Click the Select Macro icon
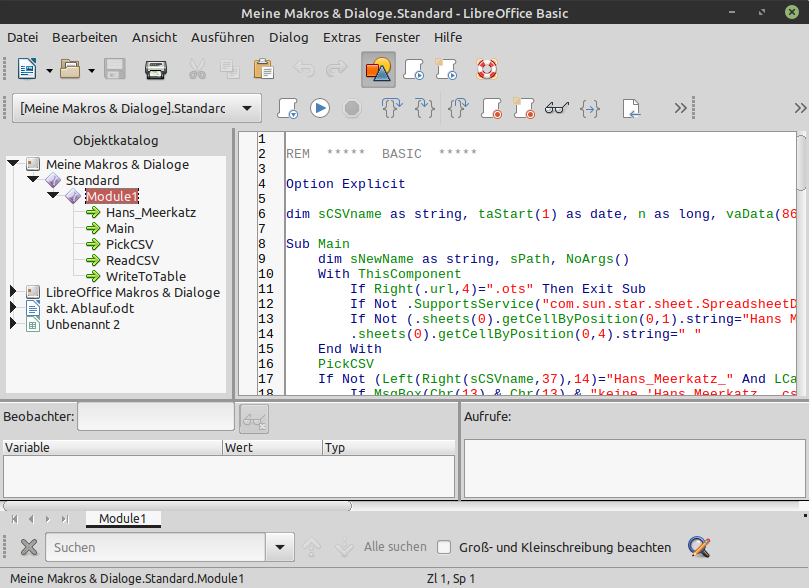Viewport: 809px width, 588px height. point(414,69)
